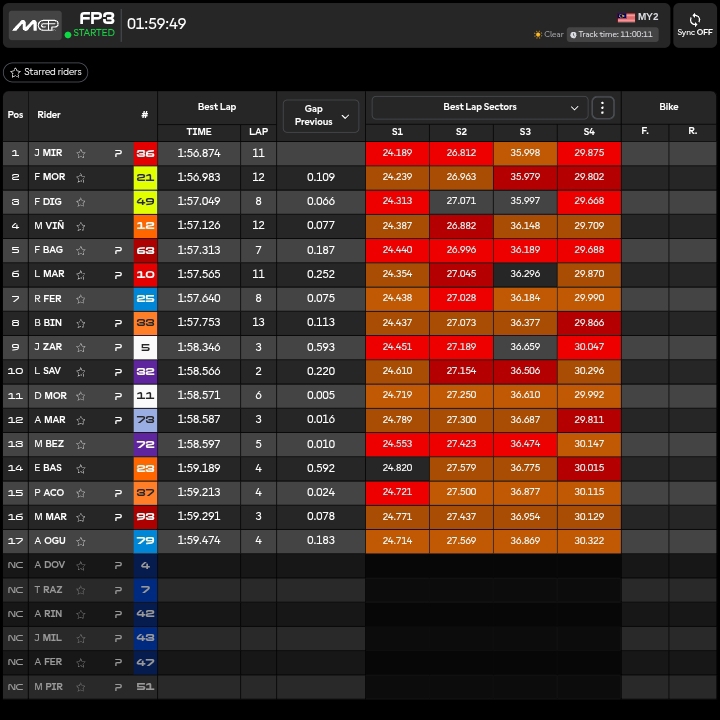Enable the Starred riders filter

(x=45, y=73)
